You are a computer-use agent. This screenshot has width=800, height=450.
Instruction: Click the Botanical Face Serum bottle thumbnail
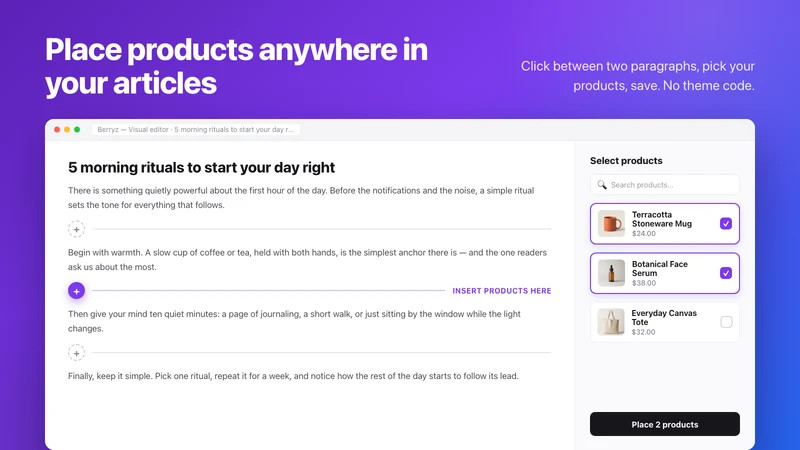pos(611,273)
